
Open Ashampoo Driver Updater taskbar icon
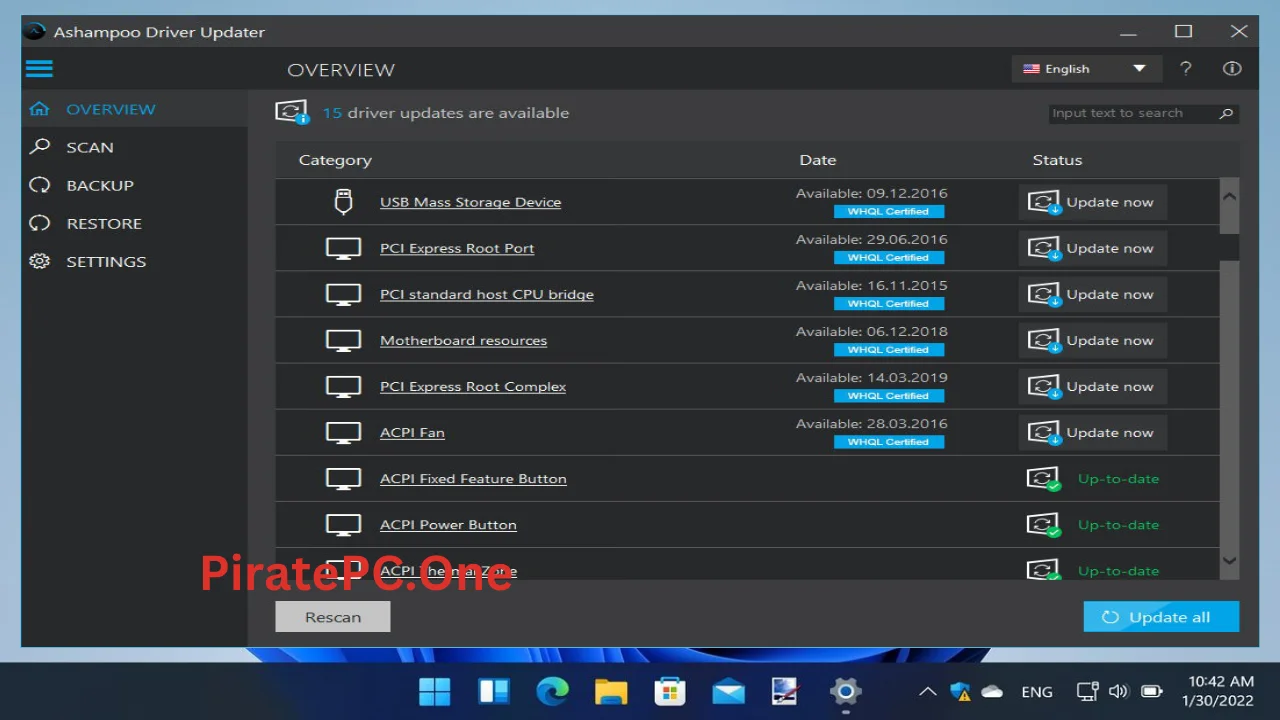(x=786, y=691)
